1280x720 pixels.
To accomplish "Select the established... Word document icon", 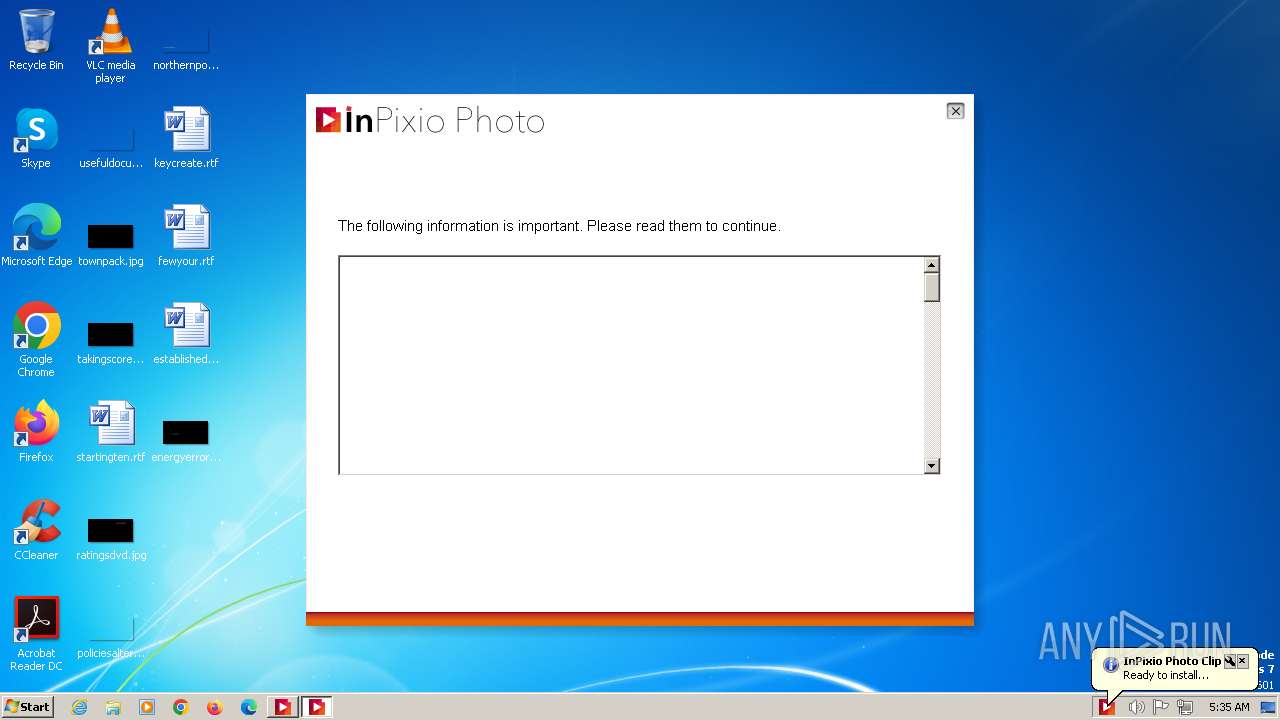I will click(x=186, y=334).
